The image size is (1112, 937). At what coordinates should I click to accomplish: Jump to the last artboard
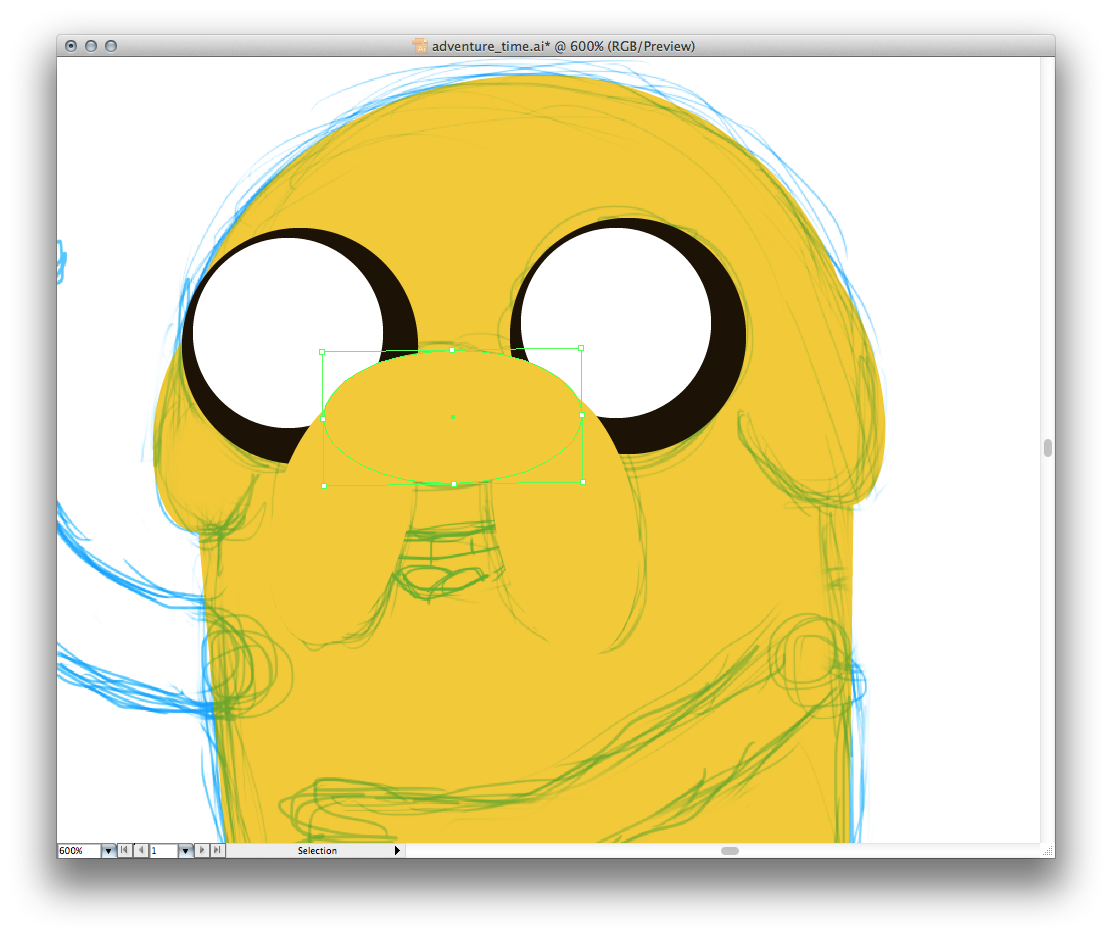[218, 851]
